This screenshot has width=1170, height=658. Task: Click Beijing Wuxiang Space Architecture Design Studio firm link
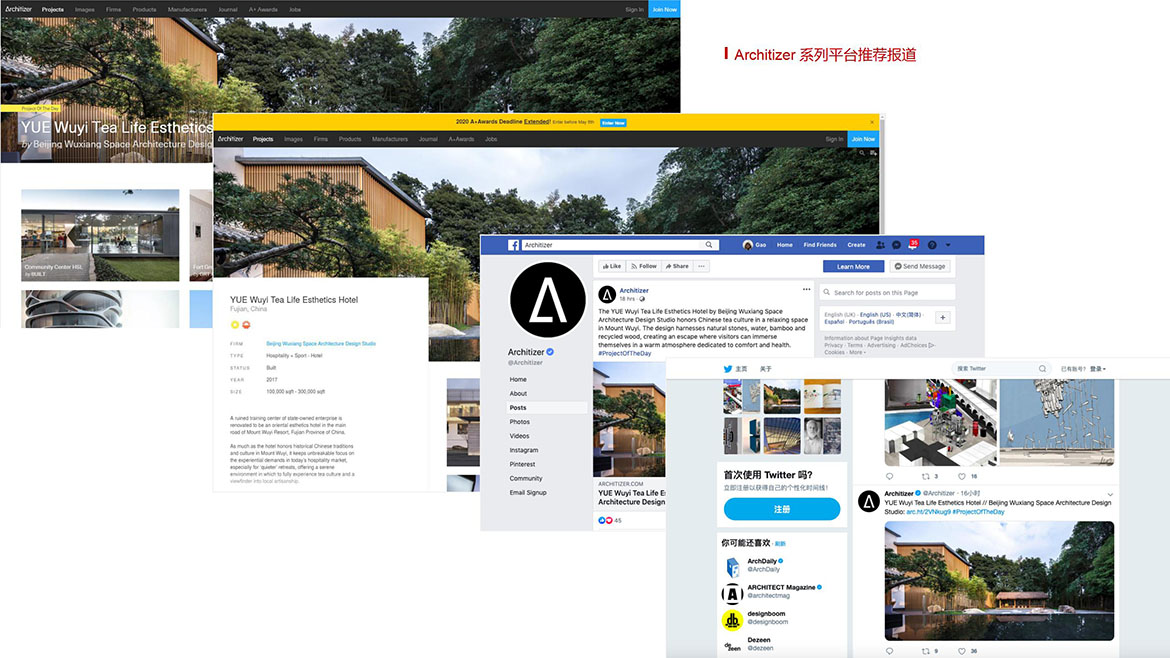[321, 344]
